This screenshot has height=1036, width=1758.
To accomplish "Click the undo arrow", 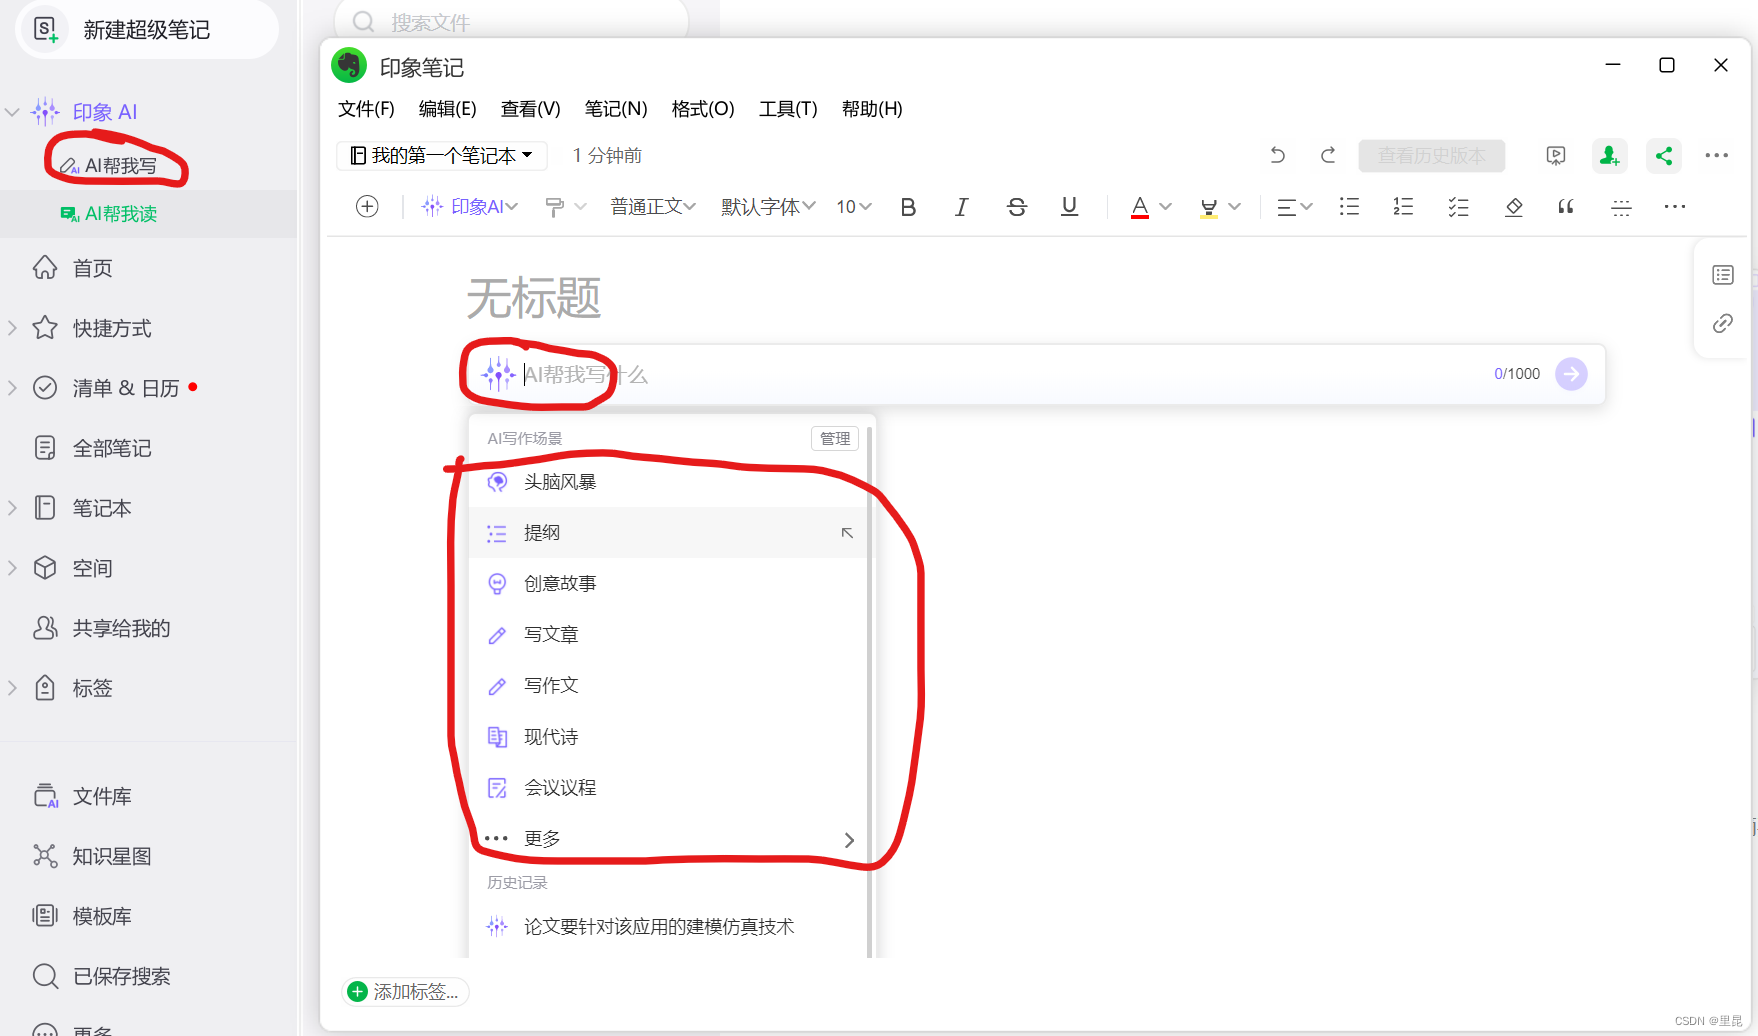I will 1277,155.
